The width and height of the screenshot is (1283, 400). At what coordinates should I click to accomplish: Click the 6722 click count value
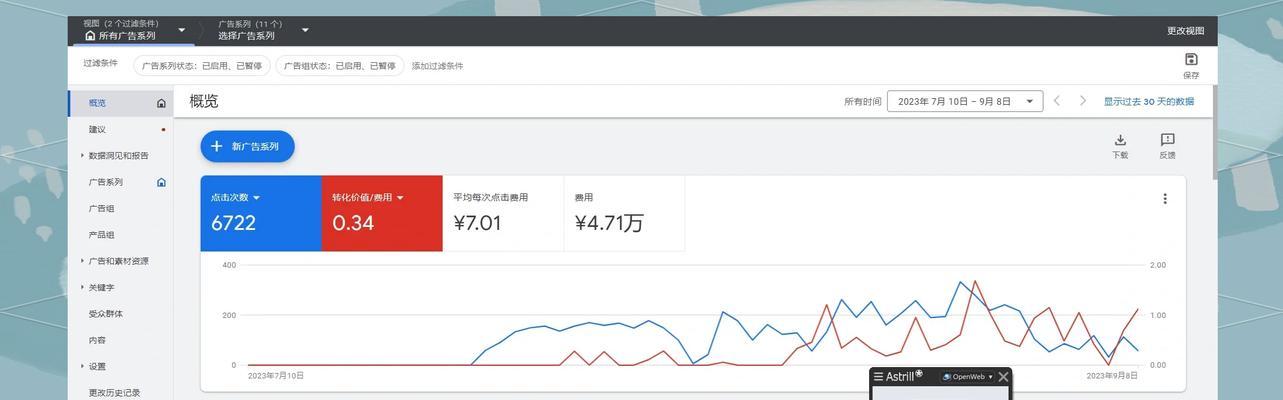tap(233, 223)
